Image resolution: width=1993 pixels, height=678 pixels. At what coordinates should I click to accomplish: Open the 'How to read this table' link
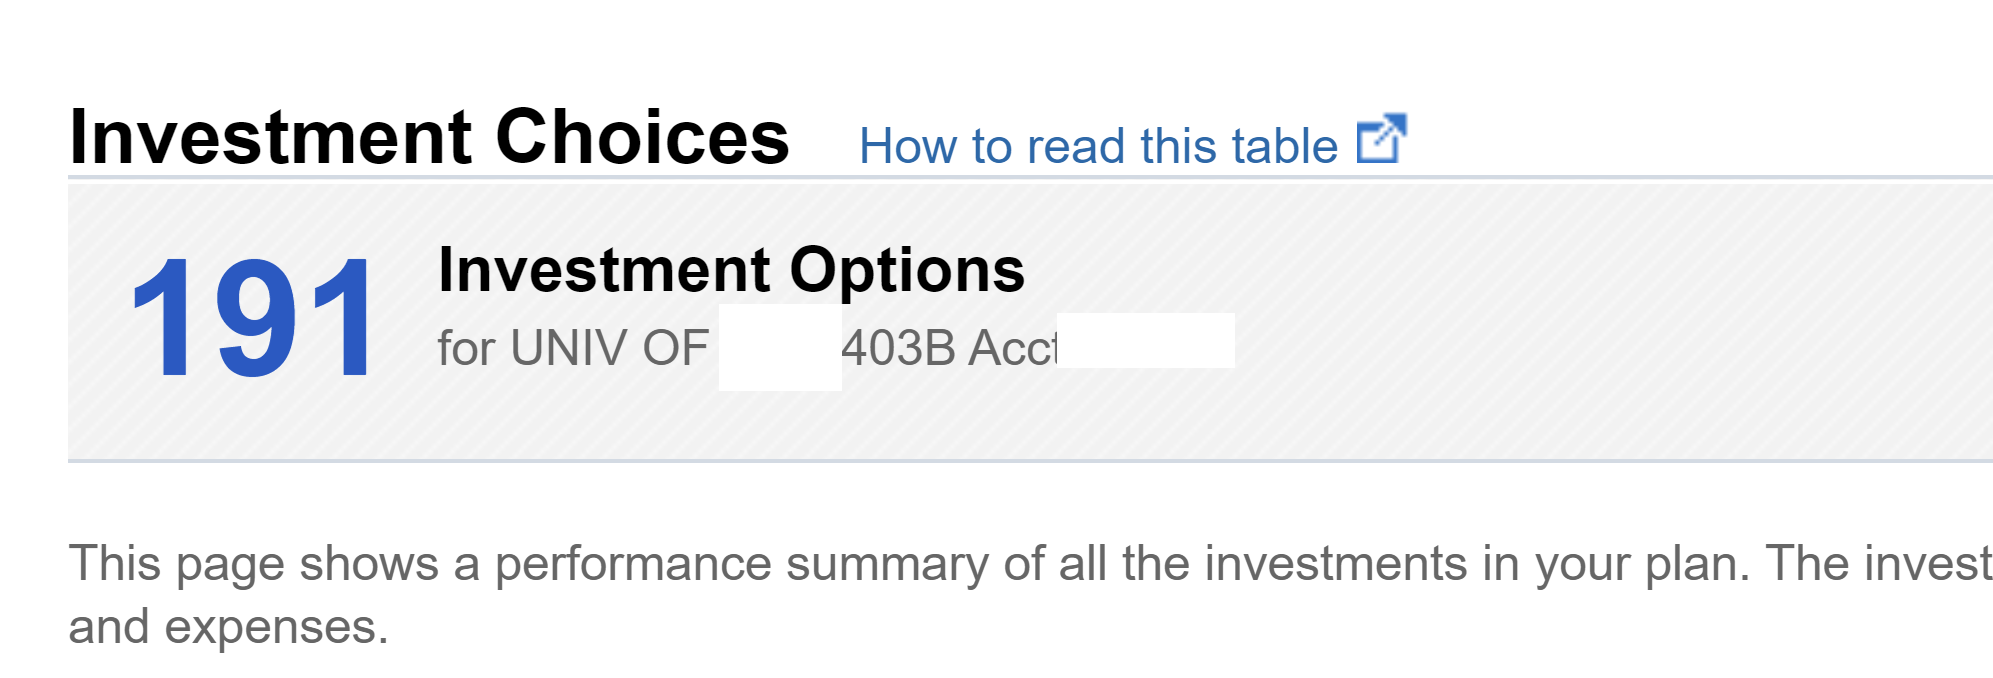1098,146
